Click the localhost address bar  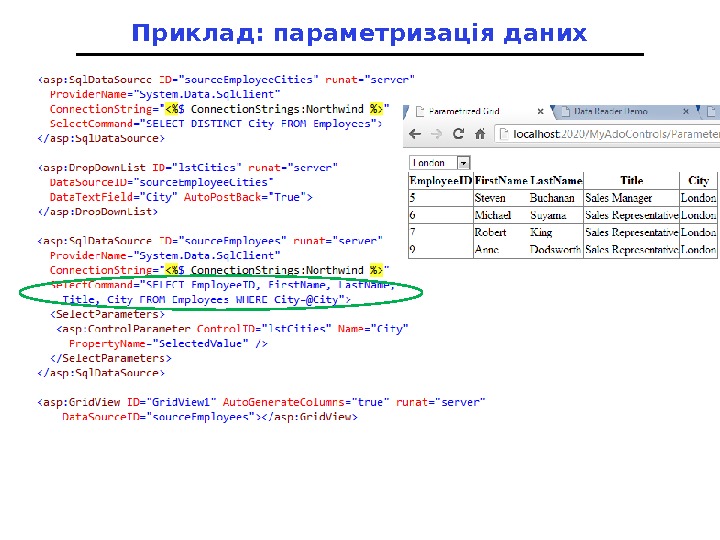point(608,134)
